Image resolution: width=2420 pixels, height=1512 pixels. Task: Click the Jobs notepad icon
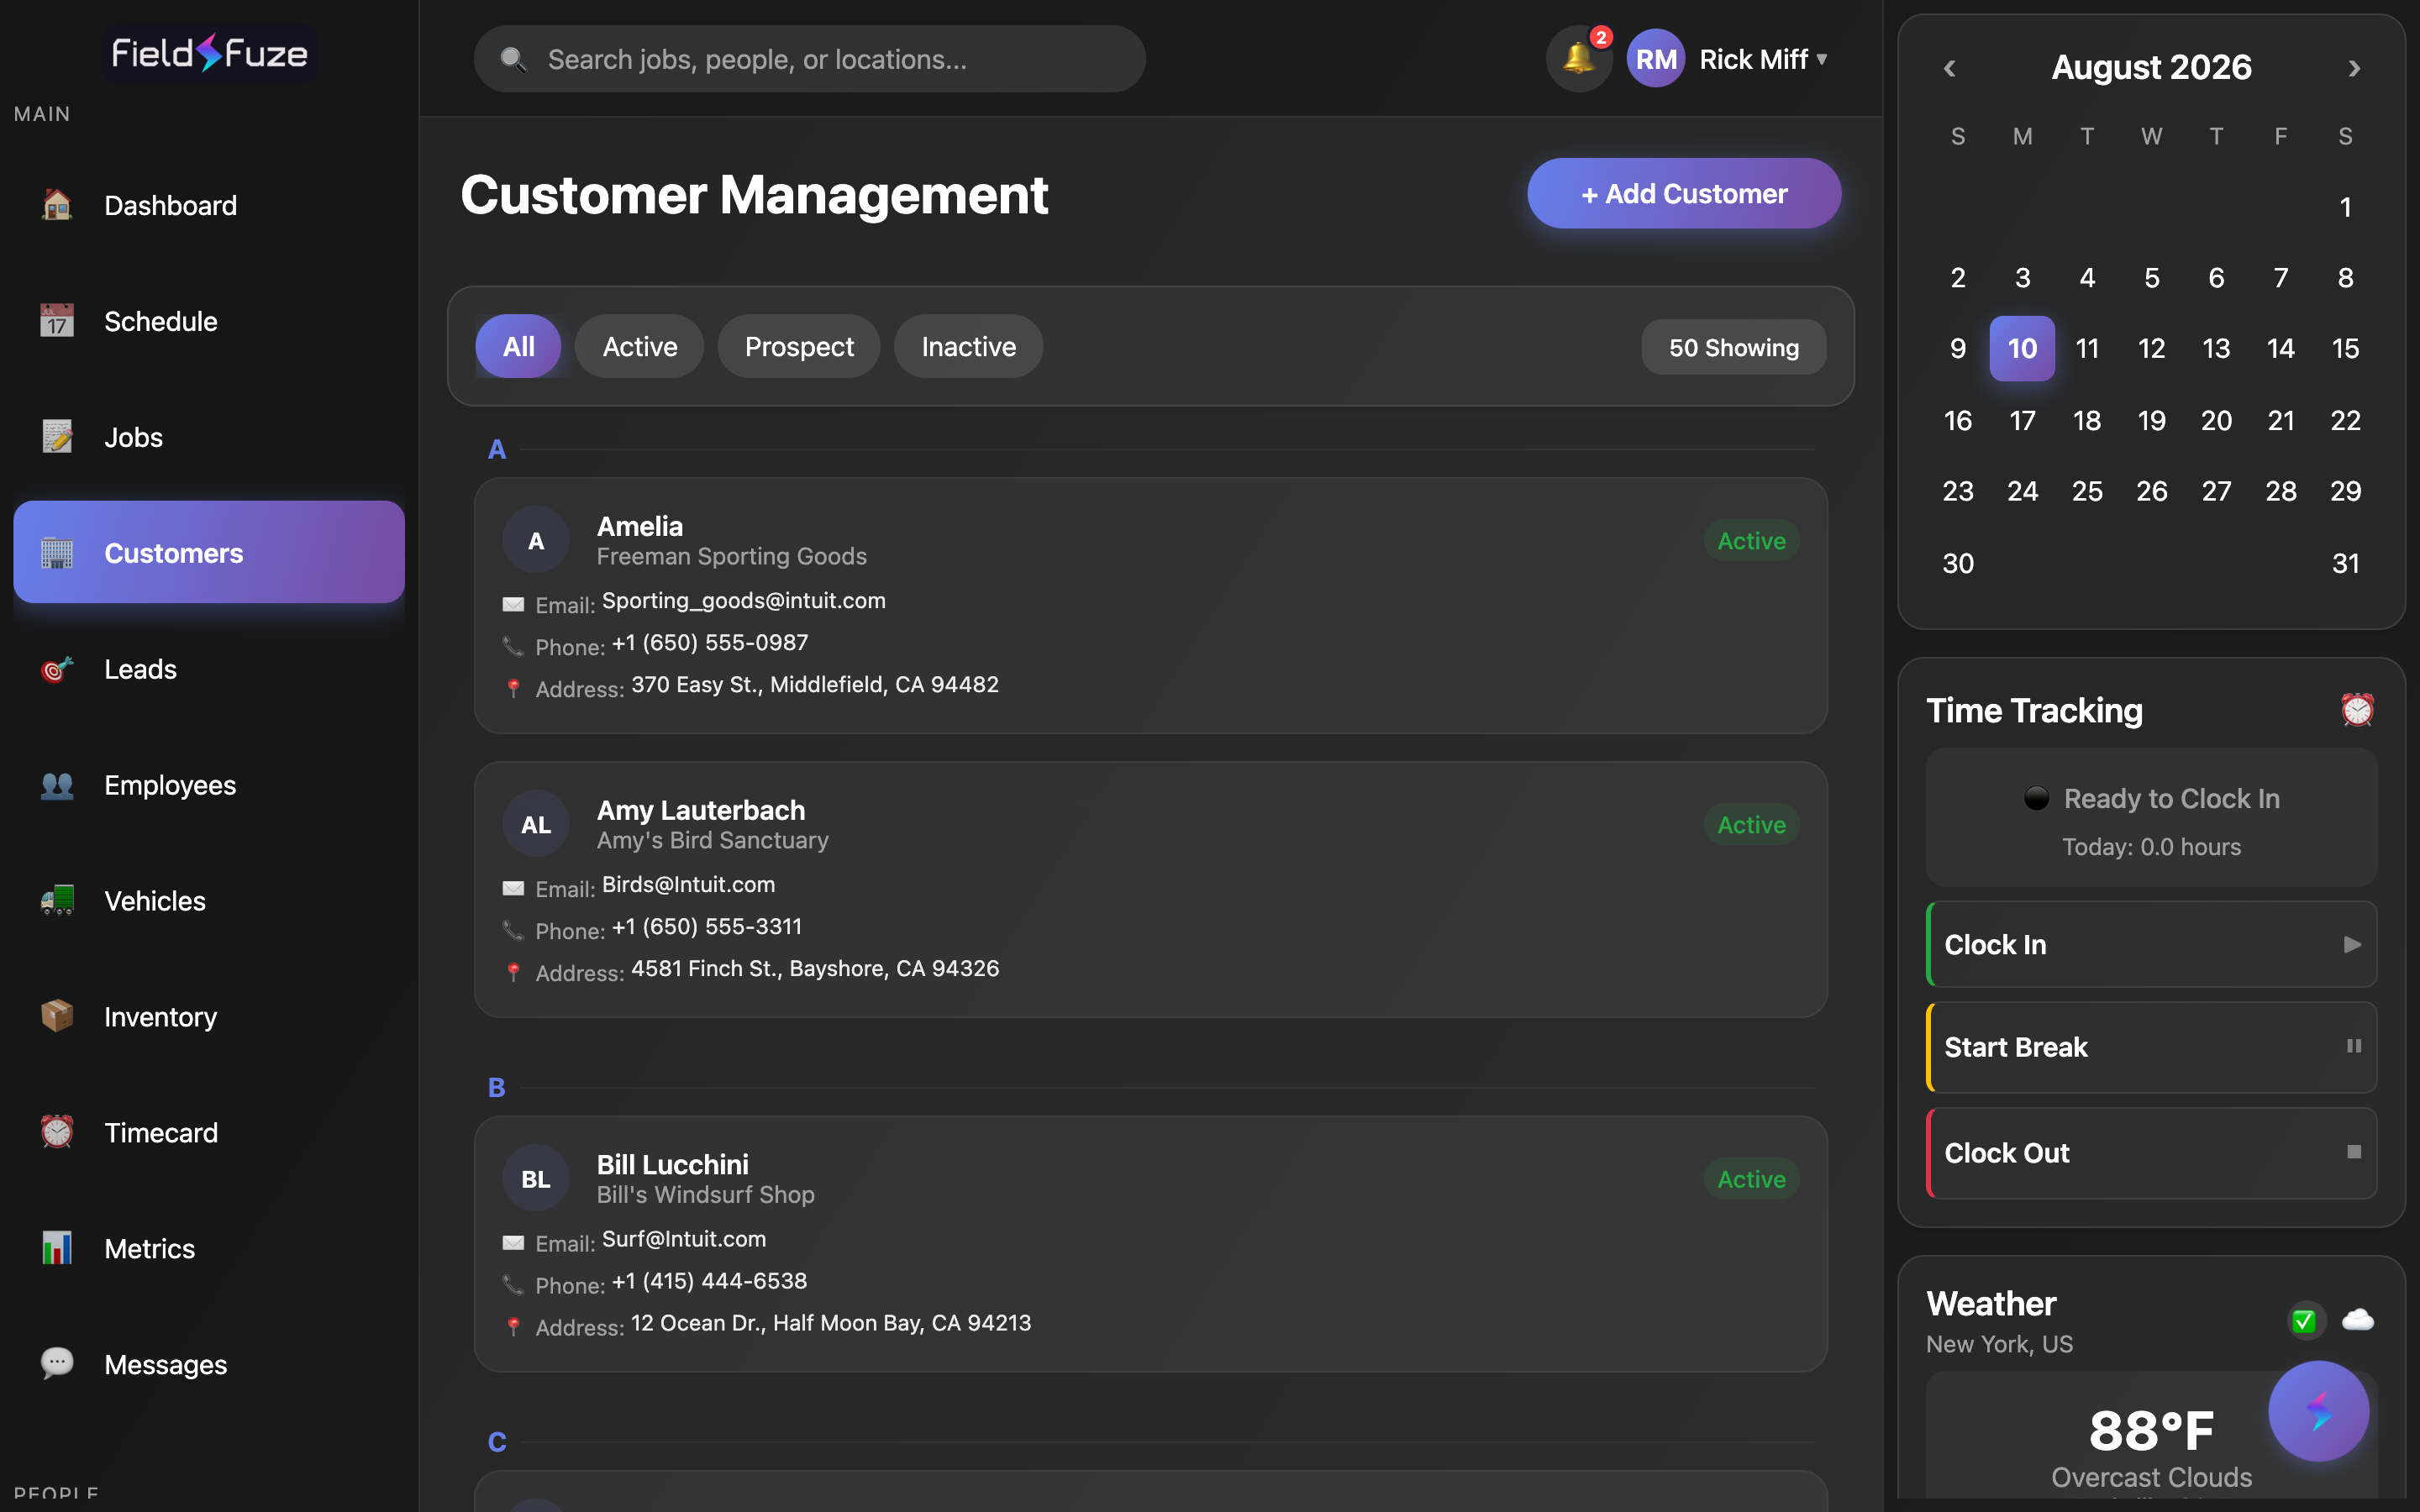pos(57,437)
